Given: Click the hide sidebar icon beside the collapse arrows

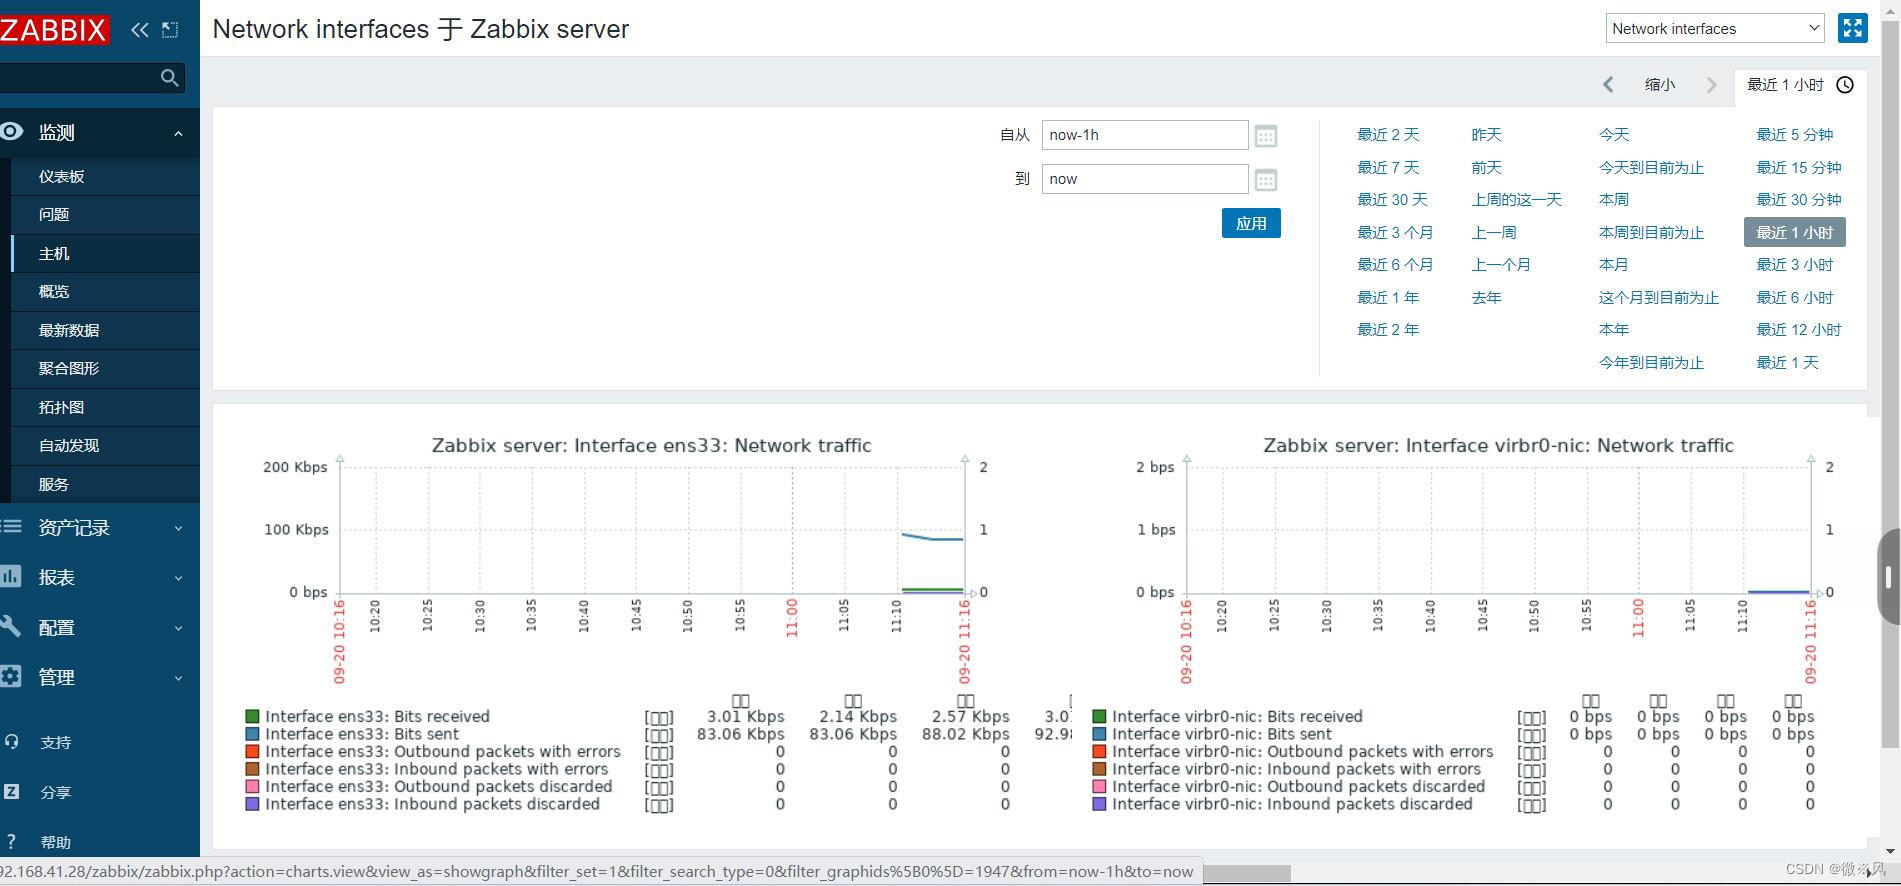Looking at the screenshot, I should pos(170,30).
